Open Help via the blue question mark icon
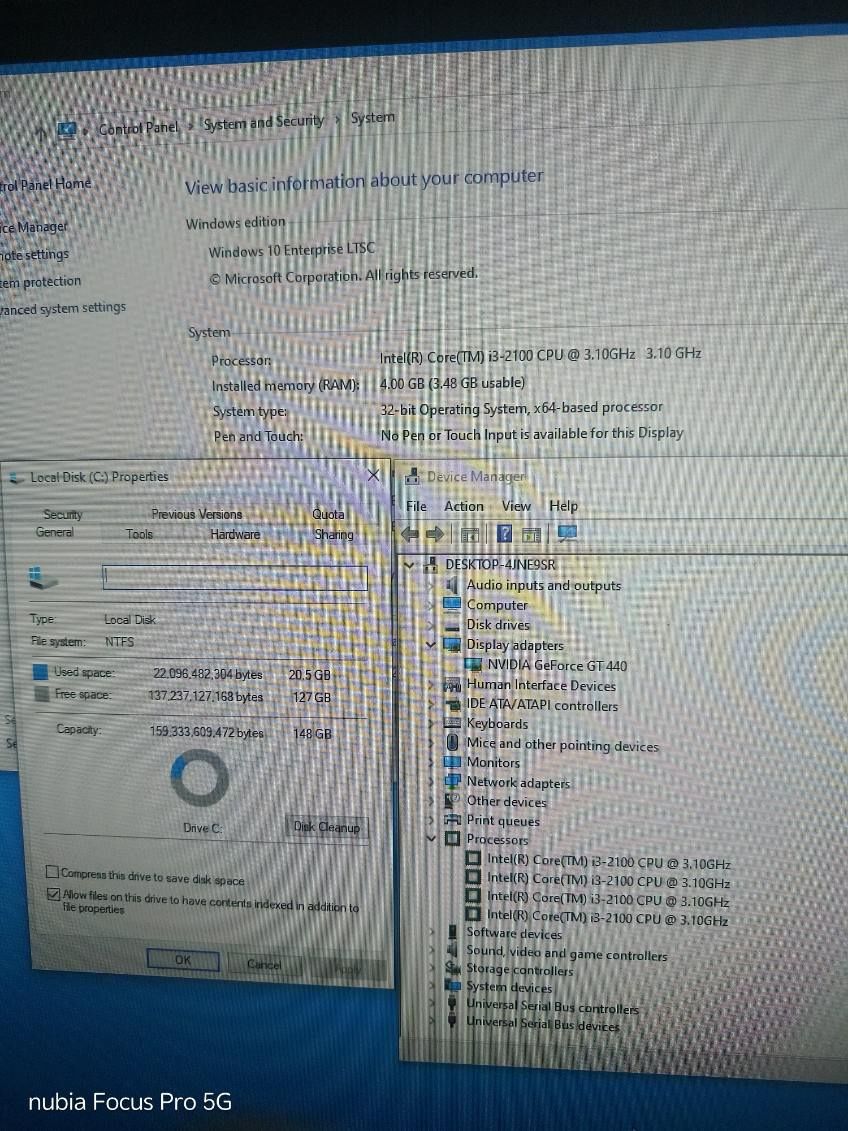The height and width of the screenshot is (1131, 848). point(505,534)
